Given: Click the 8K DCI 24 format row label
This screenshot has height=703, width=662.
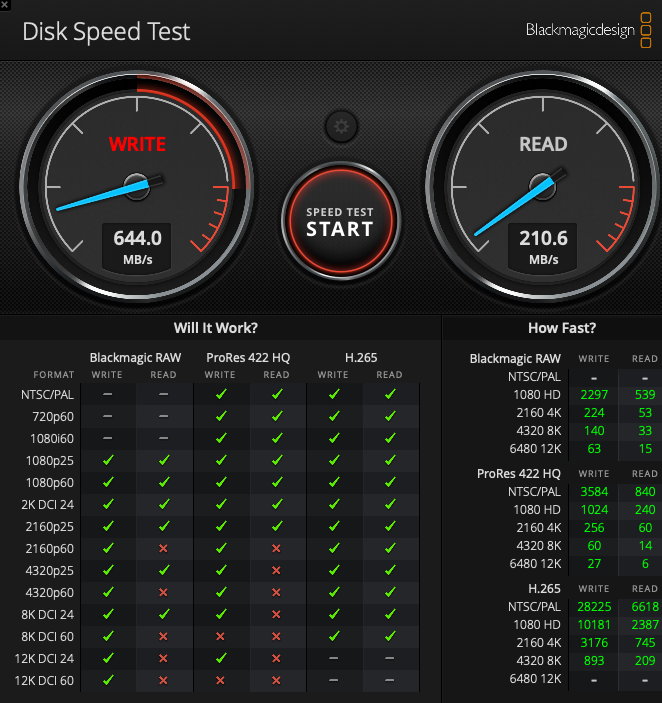Looking at the screenshot, I should point(48,614).
